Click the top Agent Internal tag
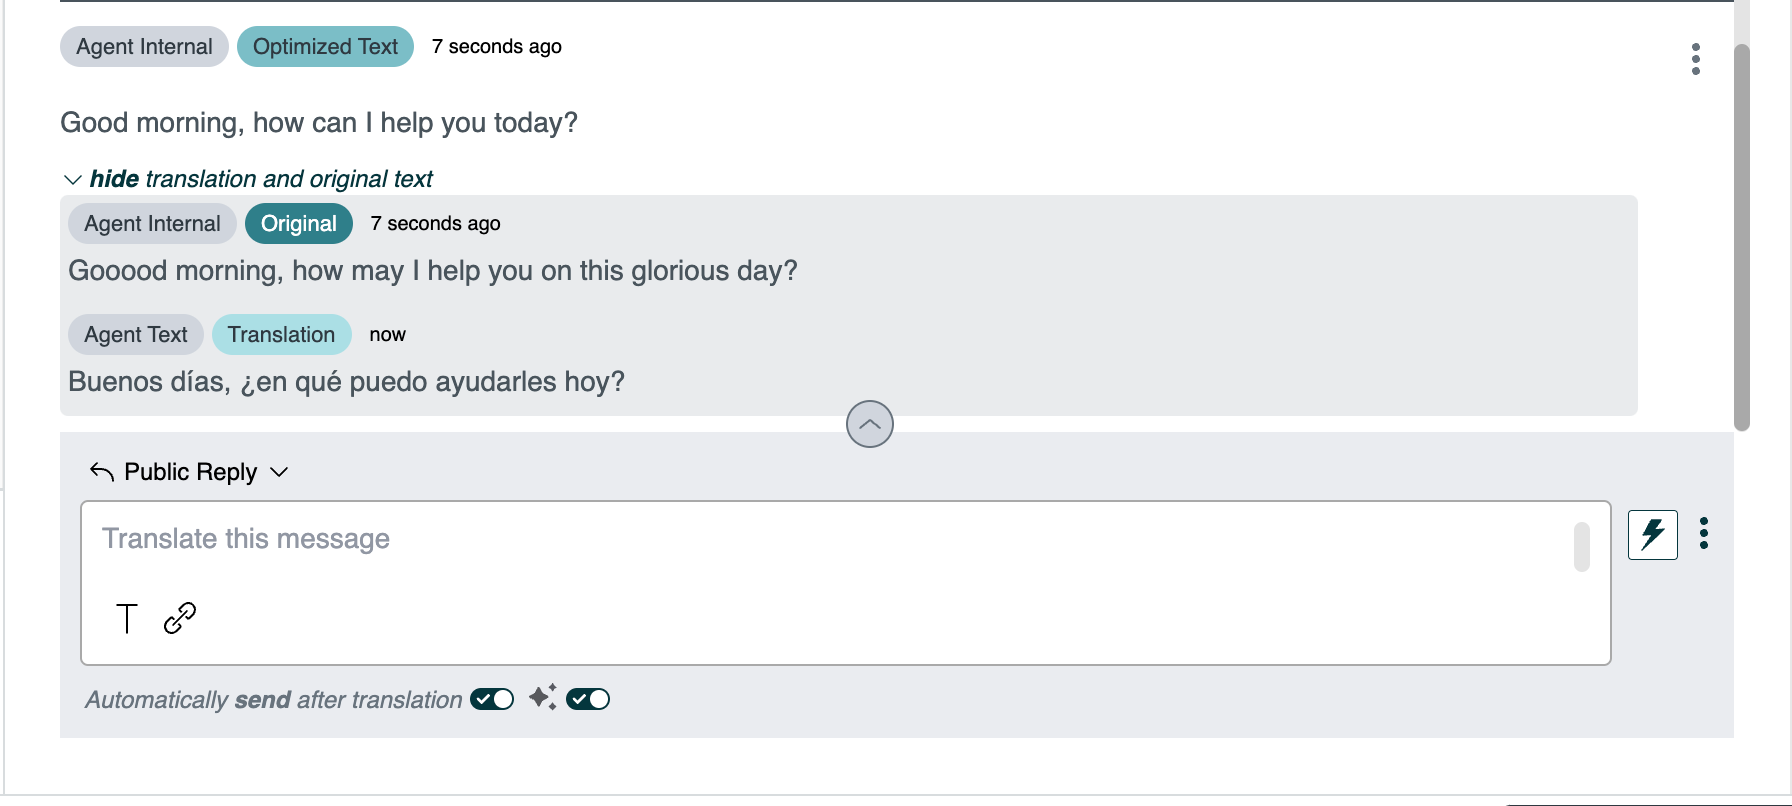This screenshot has height=806, width=1792. pyautogui.click(x=144, y=47)
